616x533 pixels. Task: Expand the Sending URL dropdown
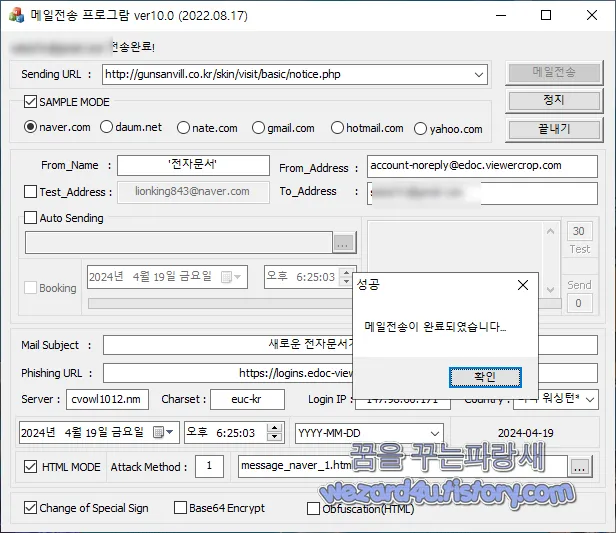coord(478,74)
